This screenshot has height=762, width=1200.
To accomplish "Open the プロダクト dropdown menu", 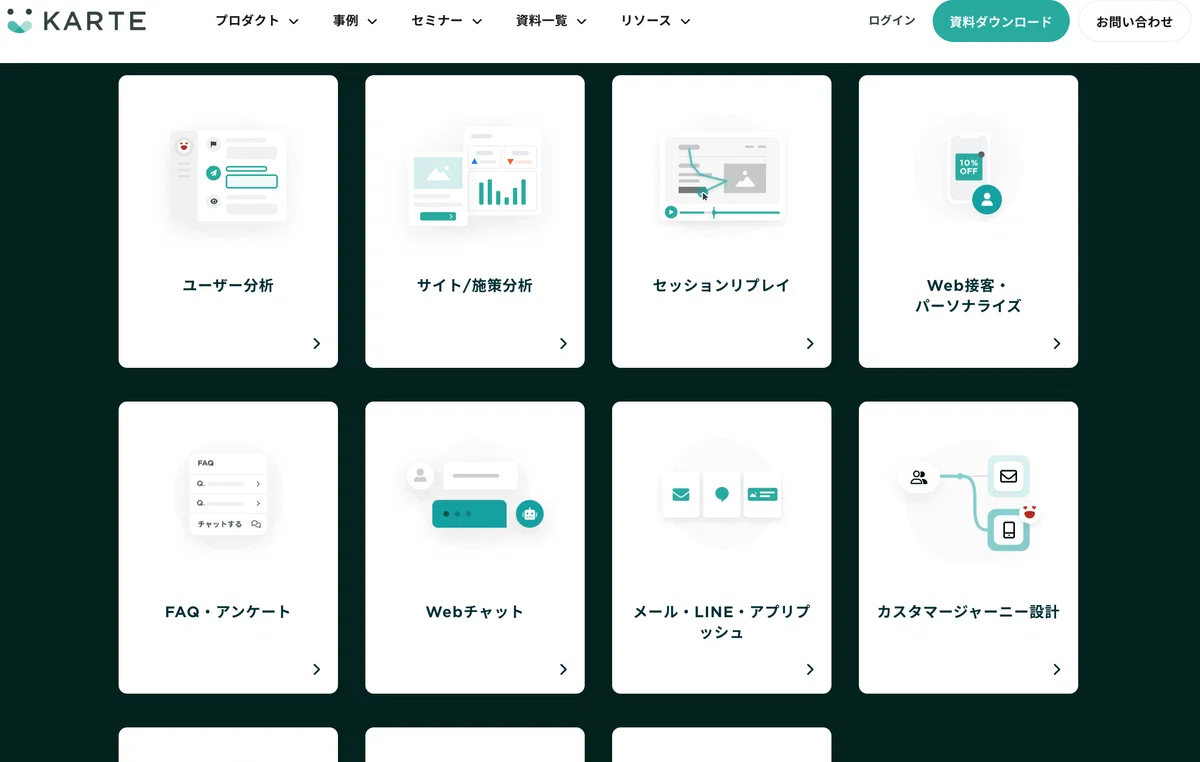I will click(x=257, y=21).
